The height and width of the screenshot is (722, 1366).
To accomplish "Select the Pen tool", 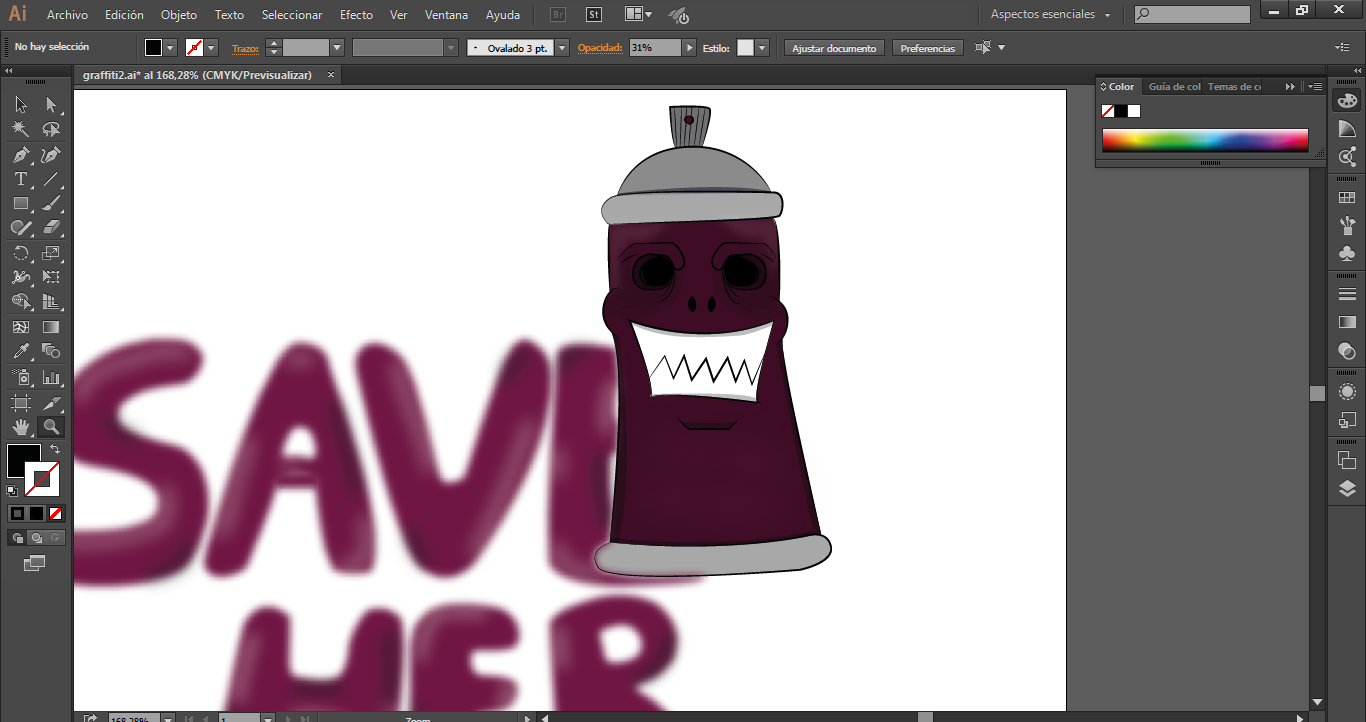I will click(x=20, y=155).
